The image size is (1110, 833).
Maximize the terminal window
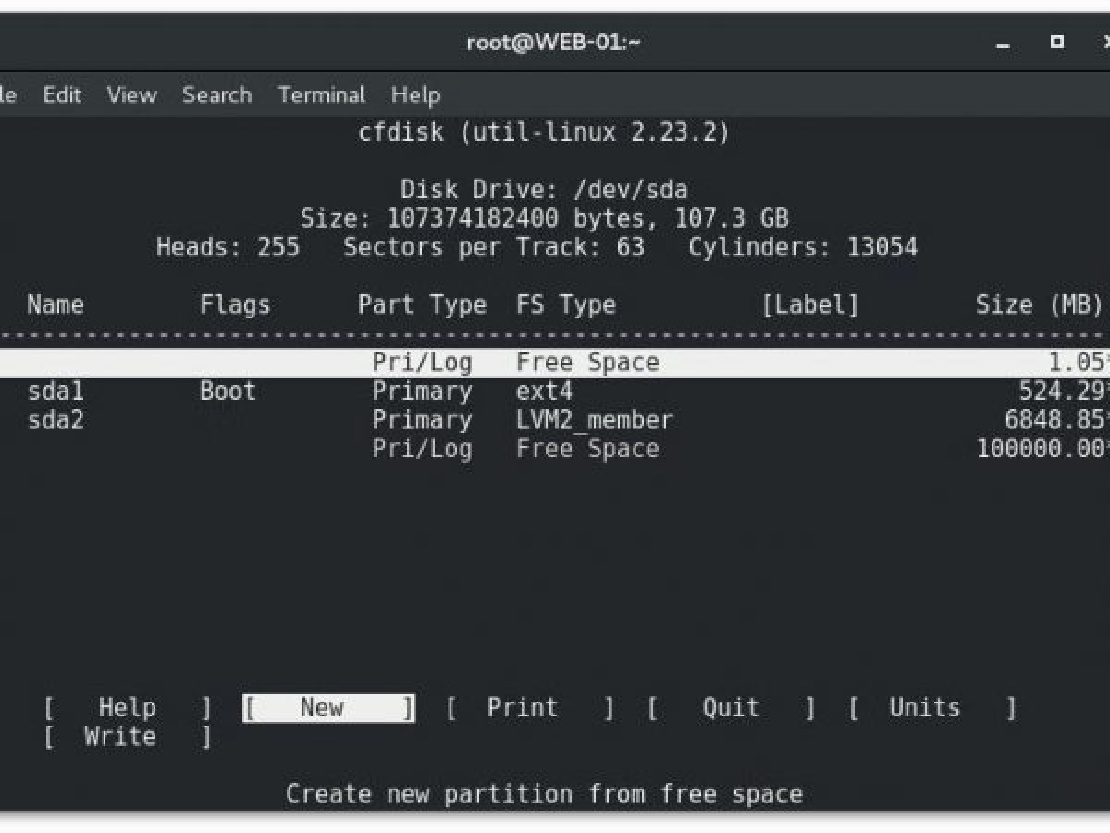(1057, 42)
